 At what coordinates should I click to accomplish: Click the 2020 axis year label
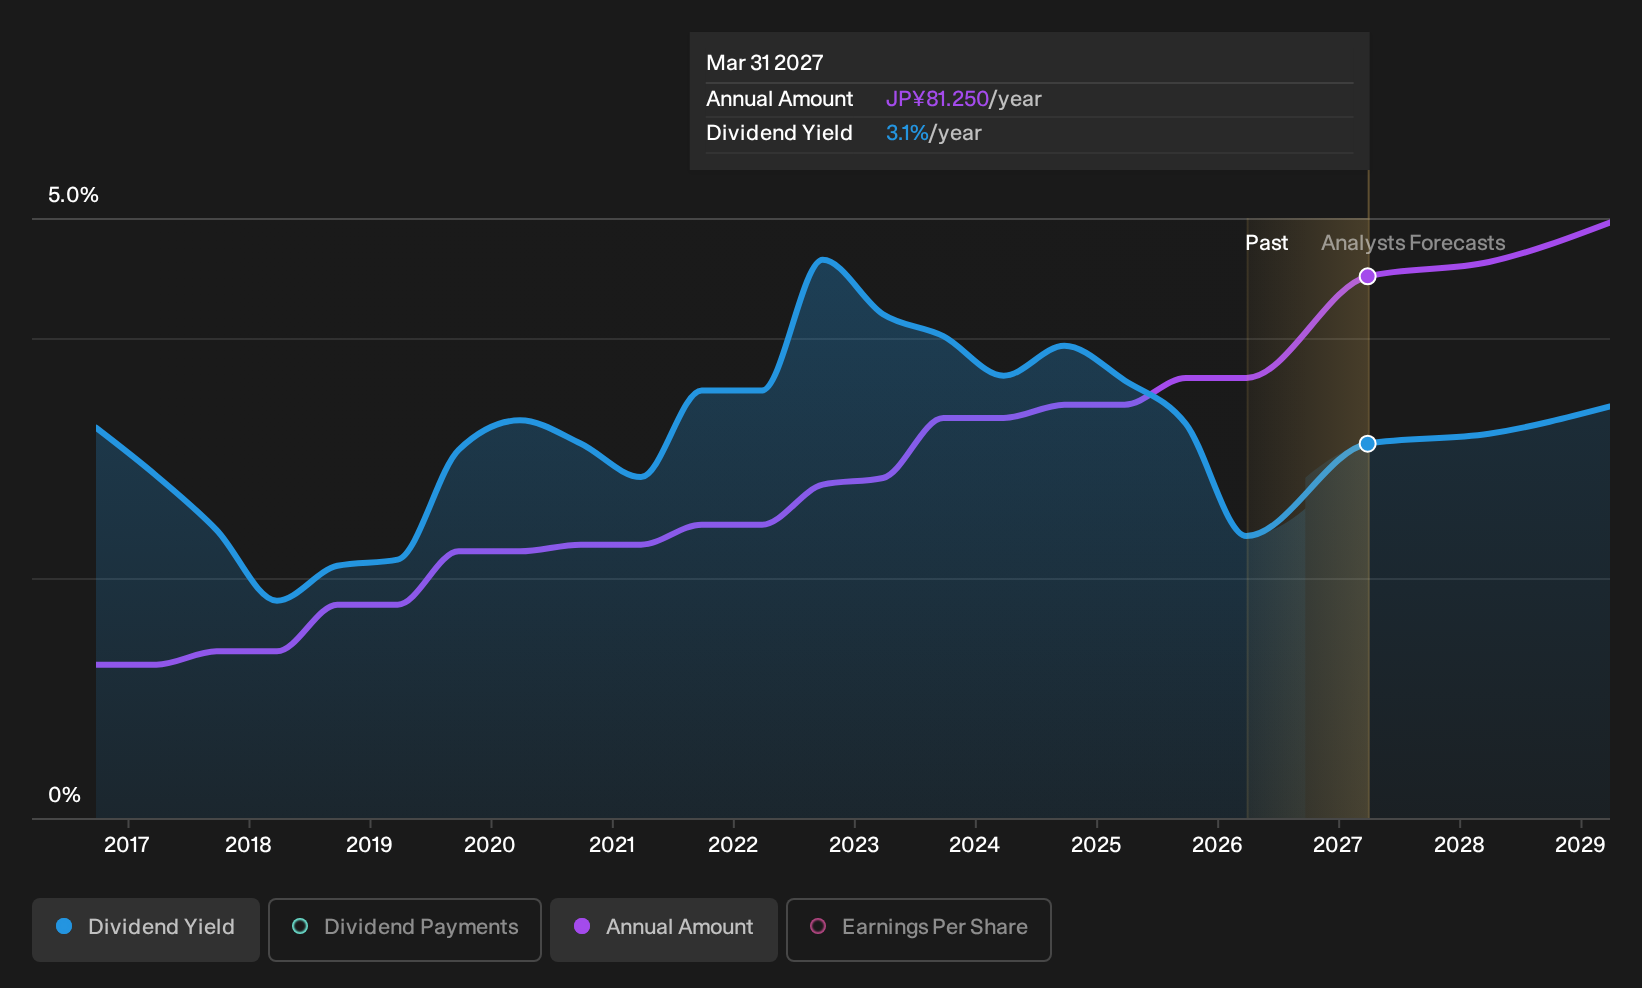pyautogui.click(x=490, y=845)
